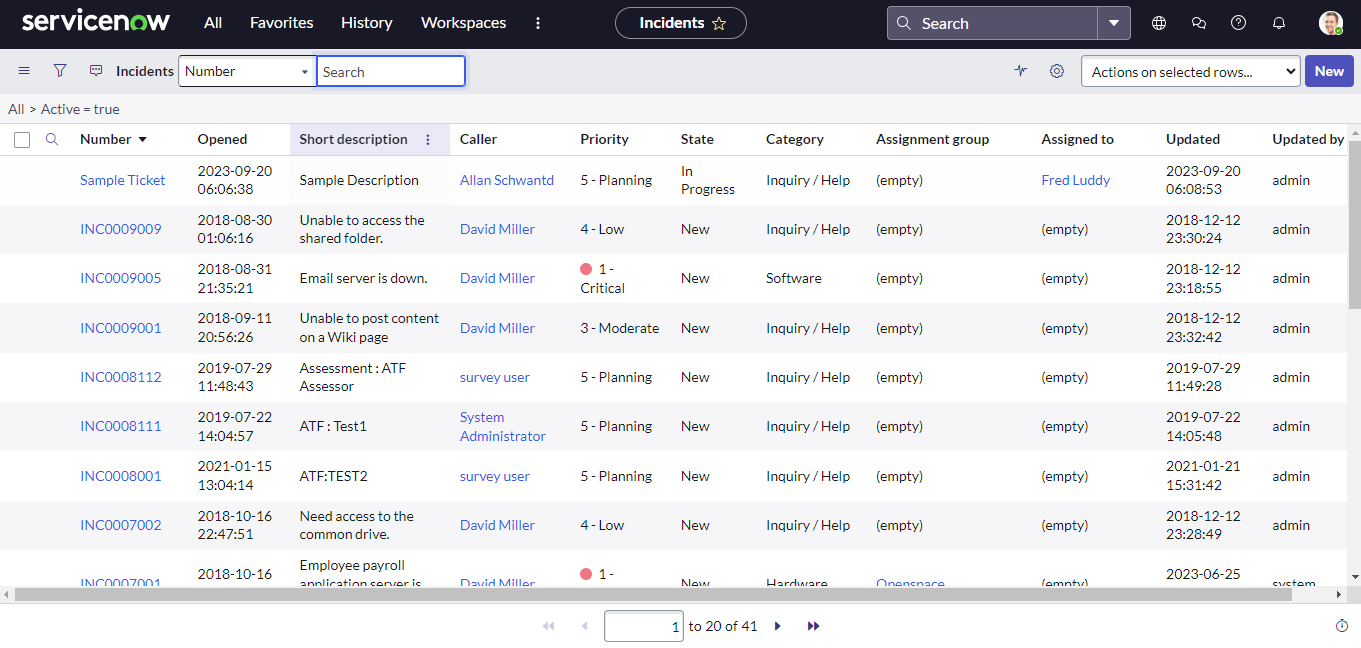Click the horizontal scrollbar under the list
This screenshot has width=1361, height=648.
(650, 595)
